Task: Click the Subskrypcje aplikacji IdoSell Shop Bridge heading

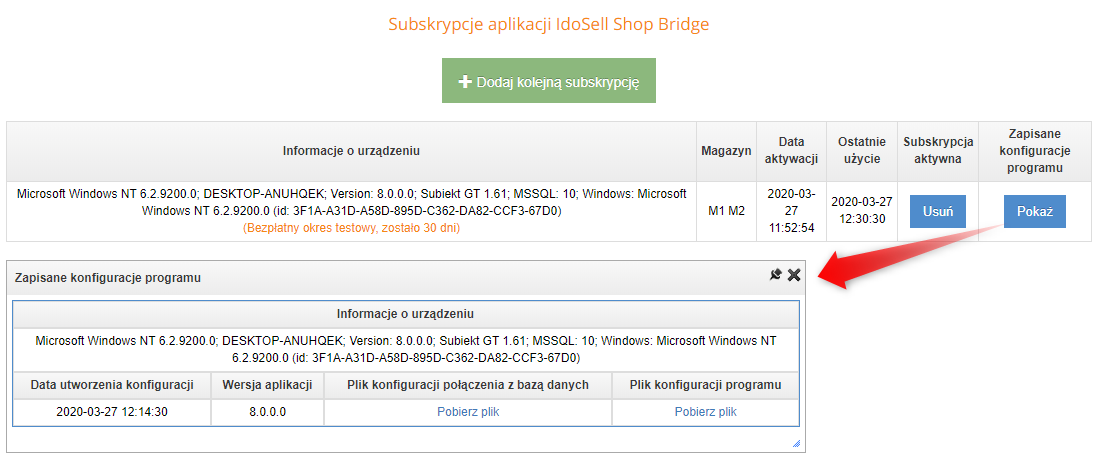Action: click(x=549, y=24)
